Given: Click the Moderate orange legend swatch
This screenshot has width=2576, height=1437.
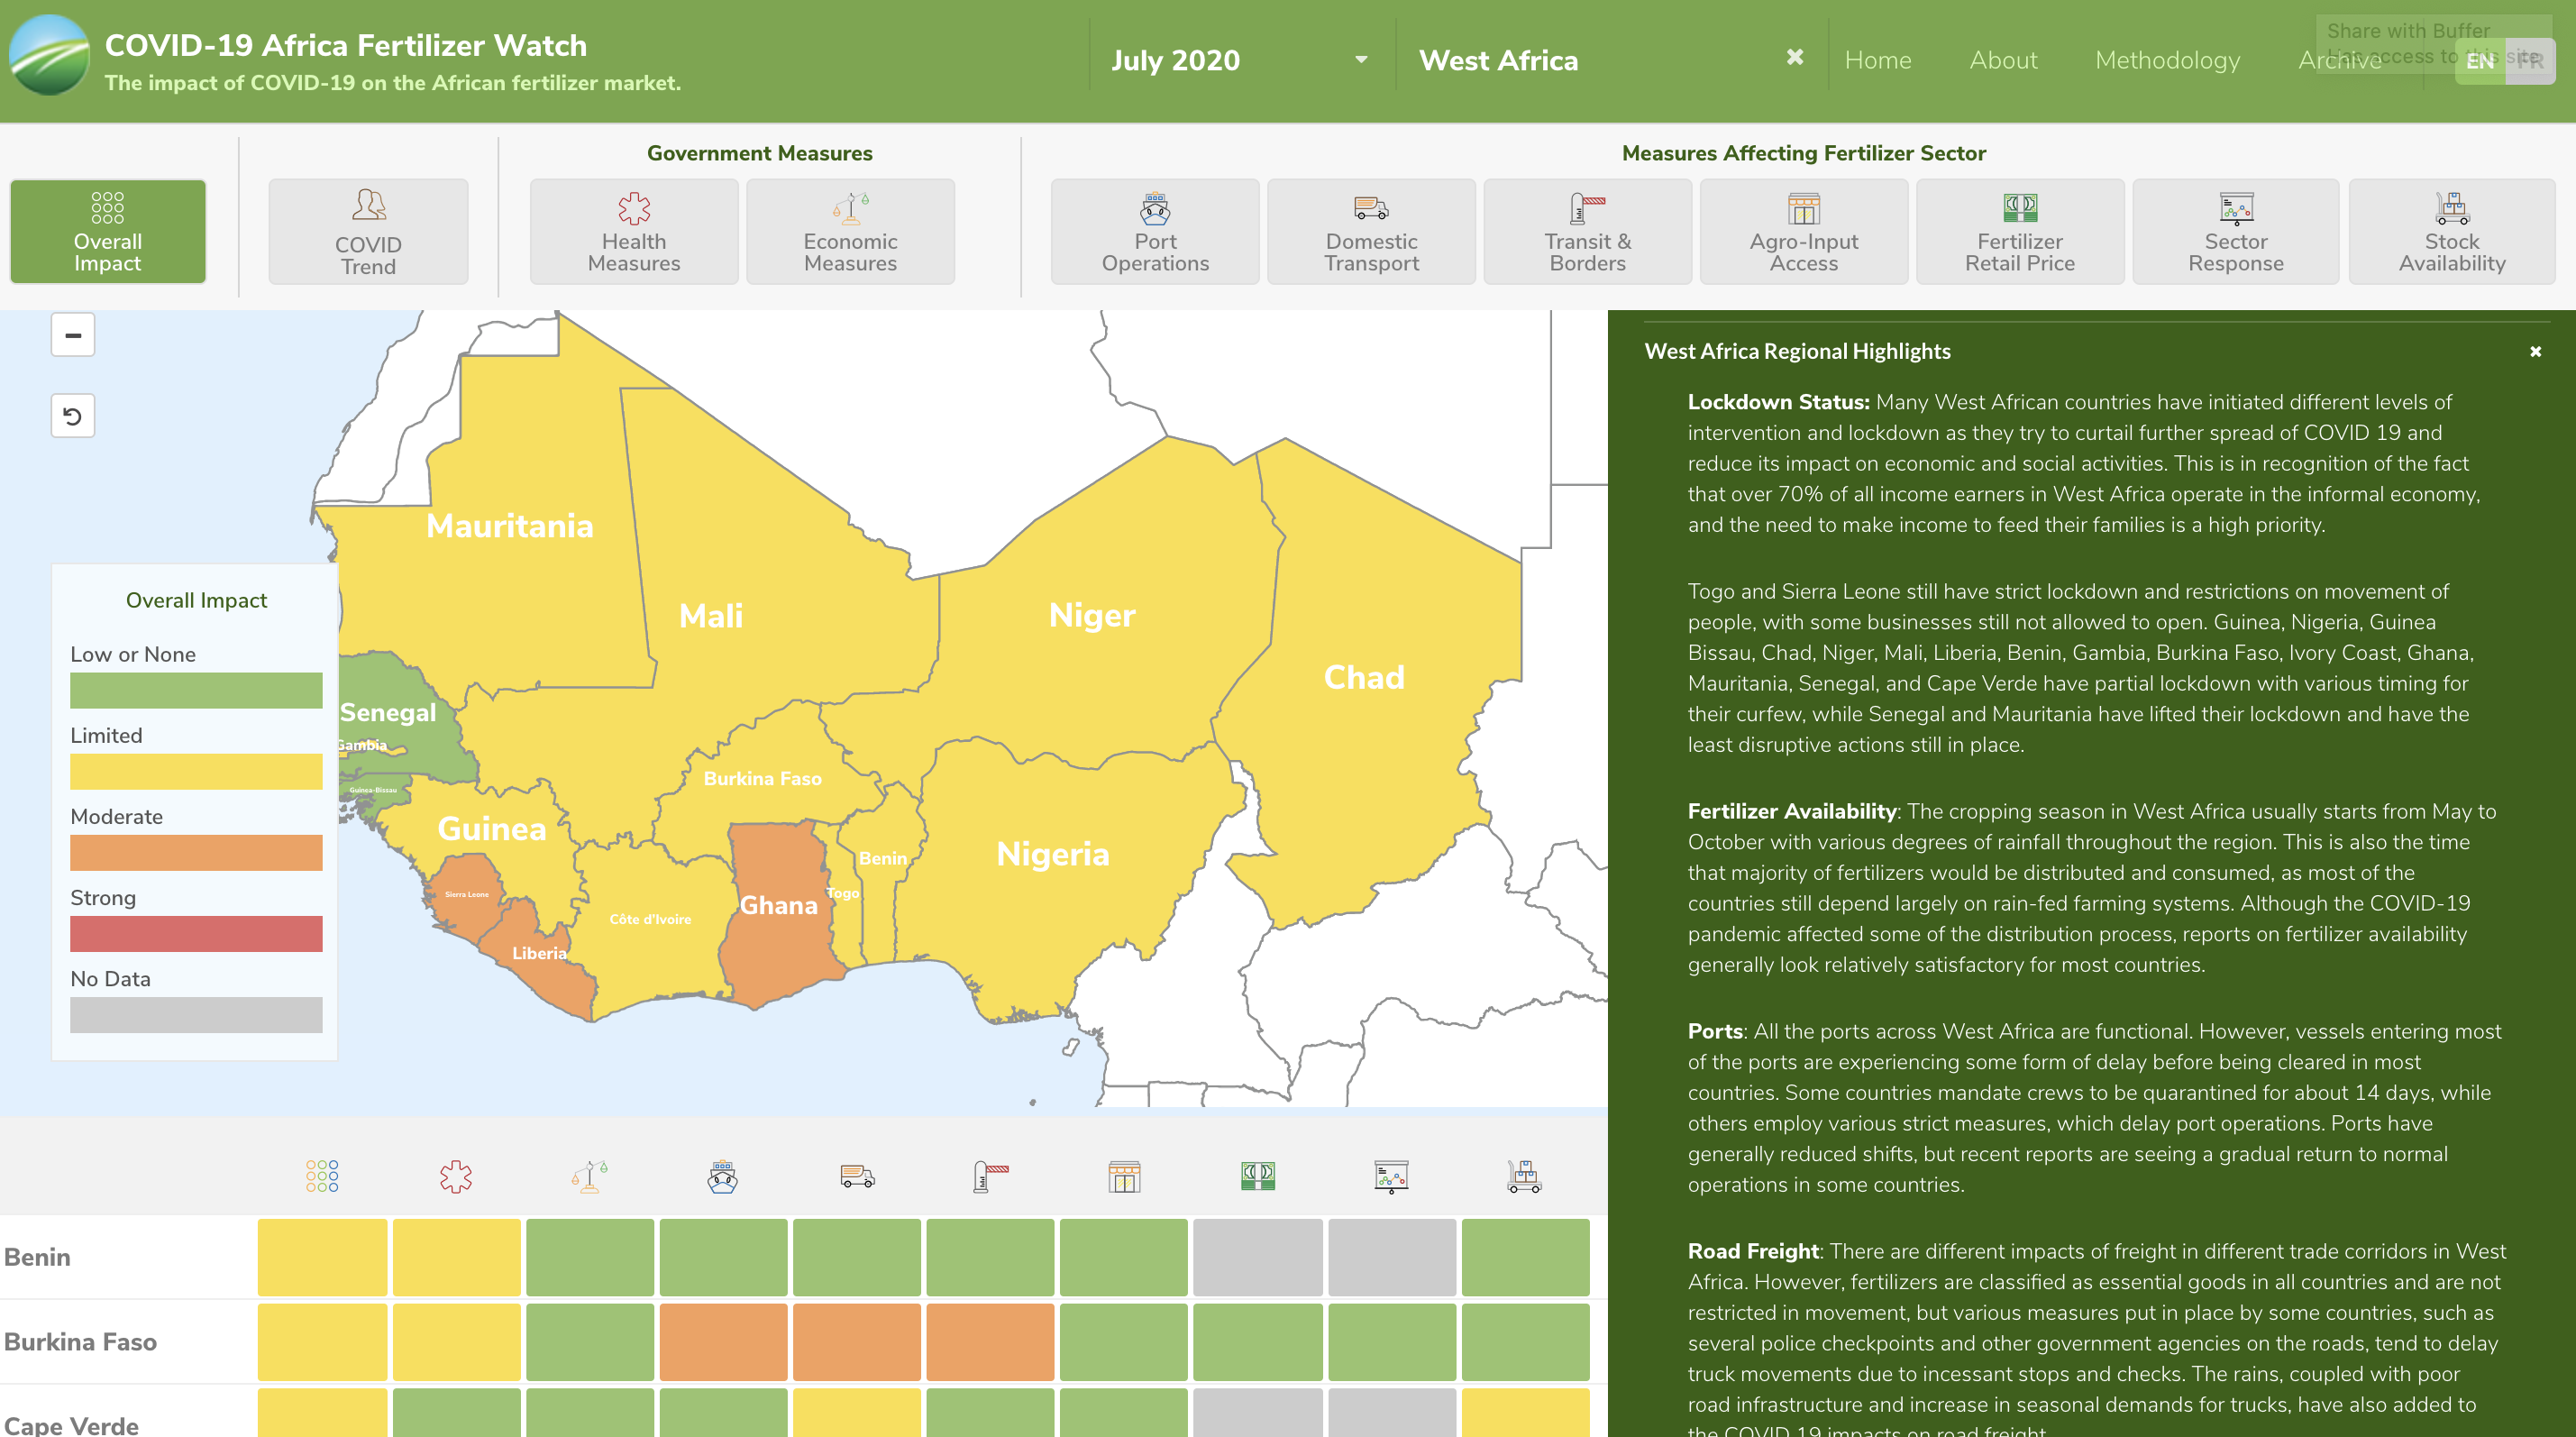Looking at the screenshot, I should pyautogui.click(x=196, y=852).
